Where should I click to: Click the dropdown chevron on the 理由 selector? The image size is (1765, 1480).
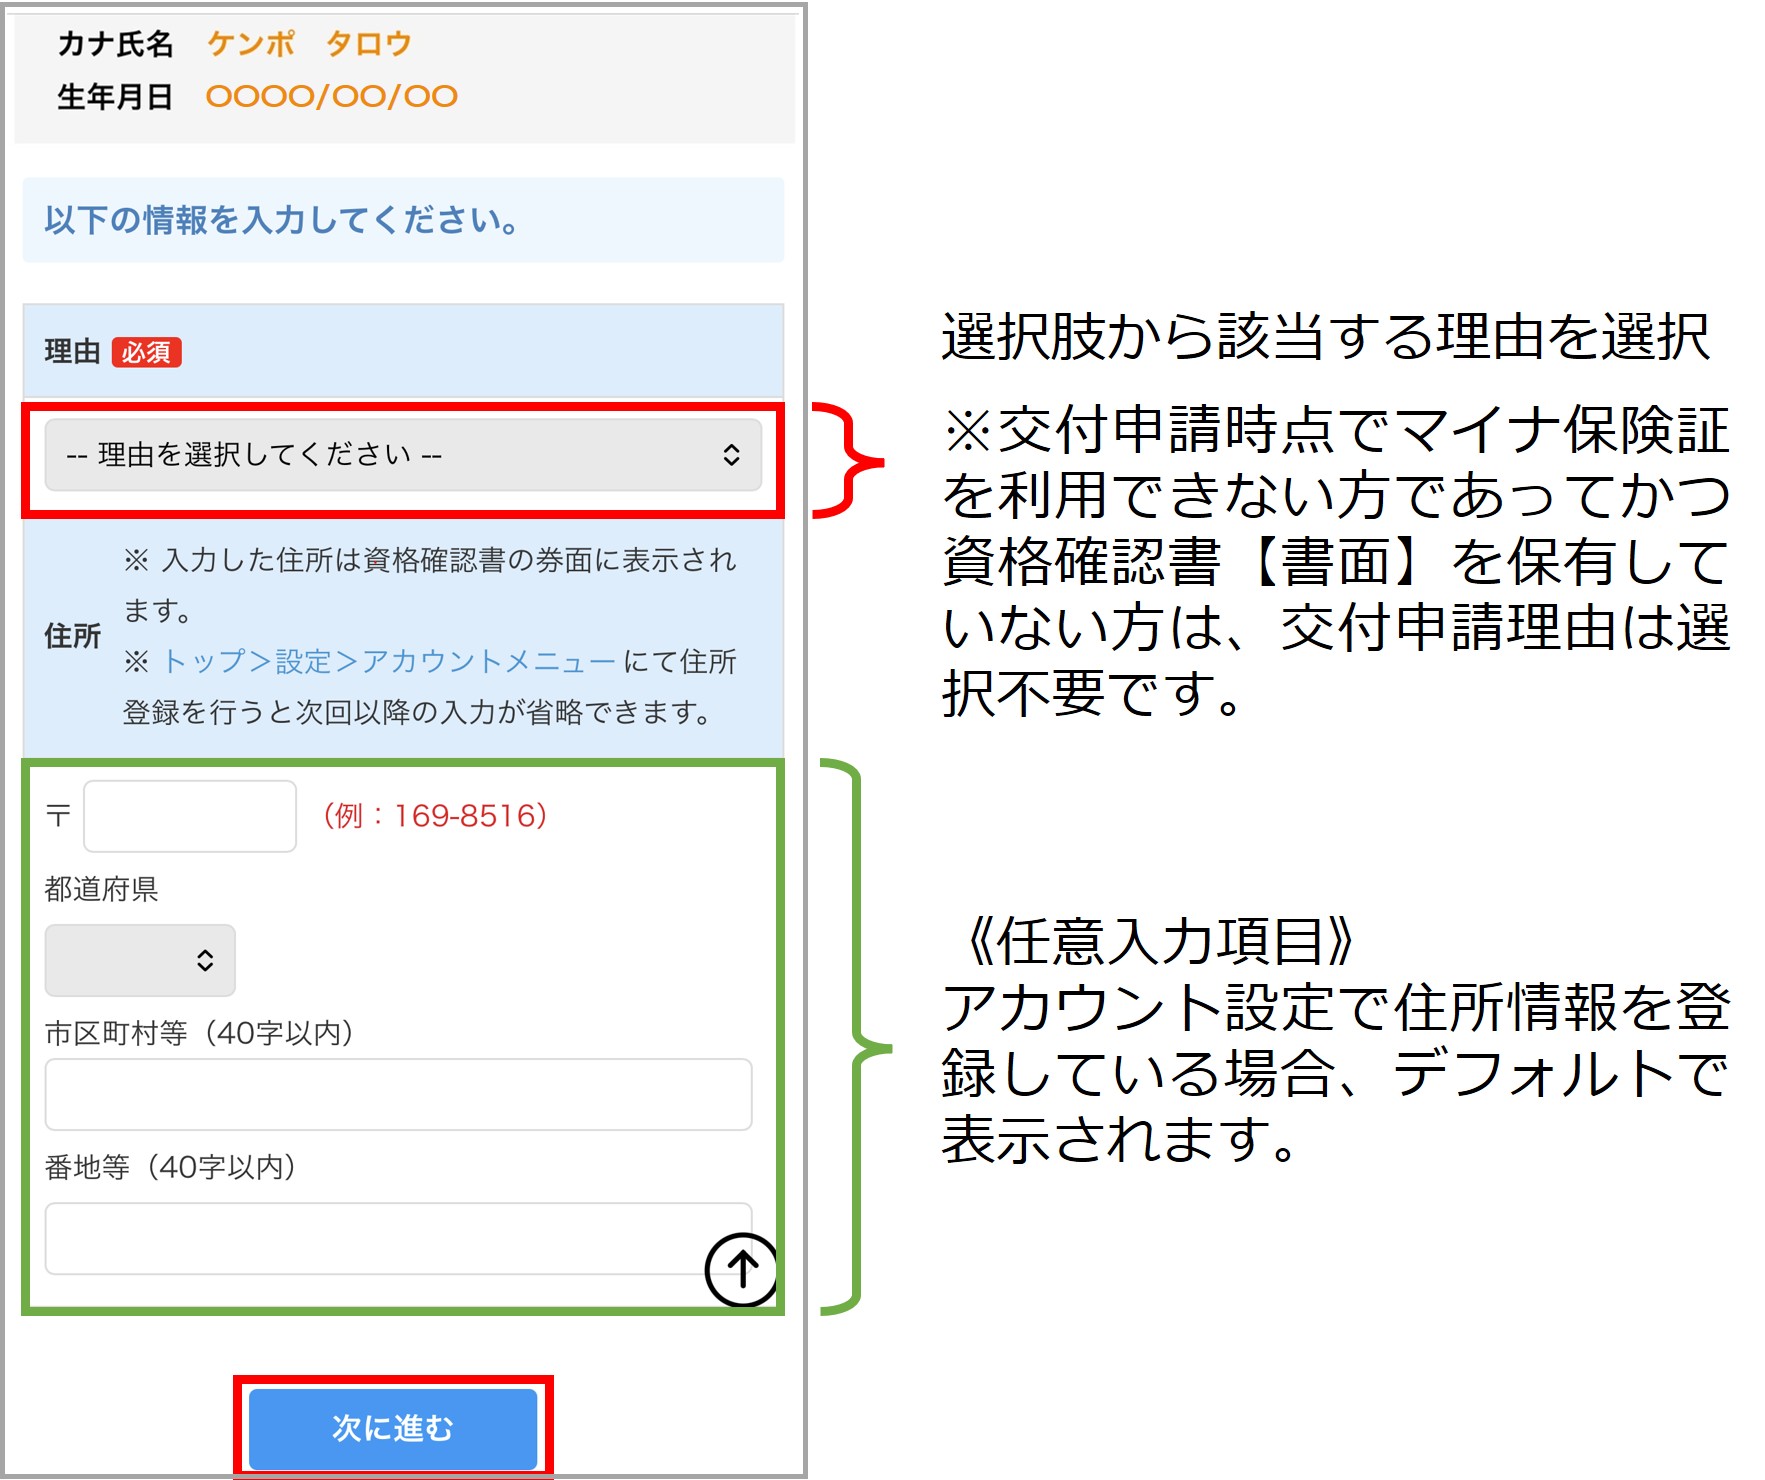click(731, 456)
